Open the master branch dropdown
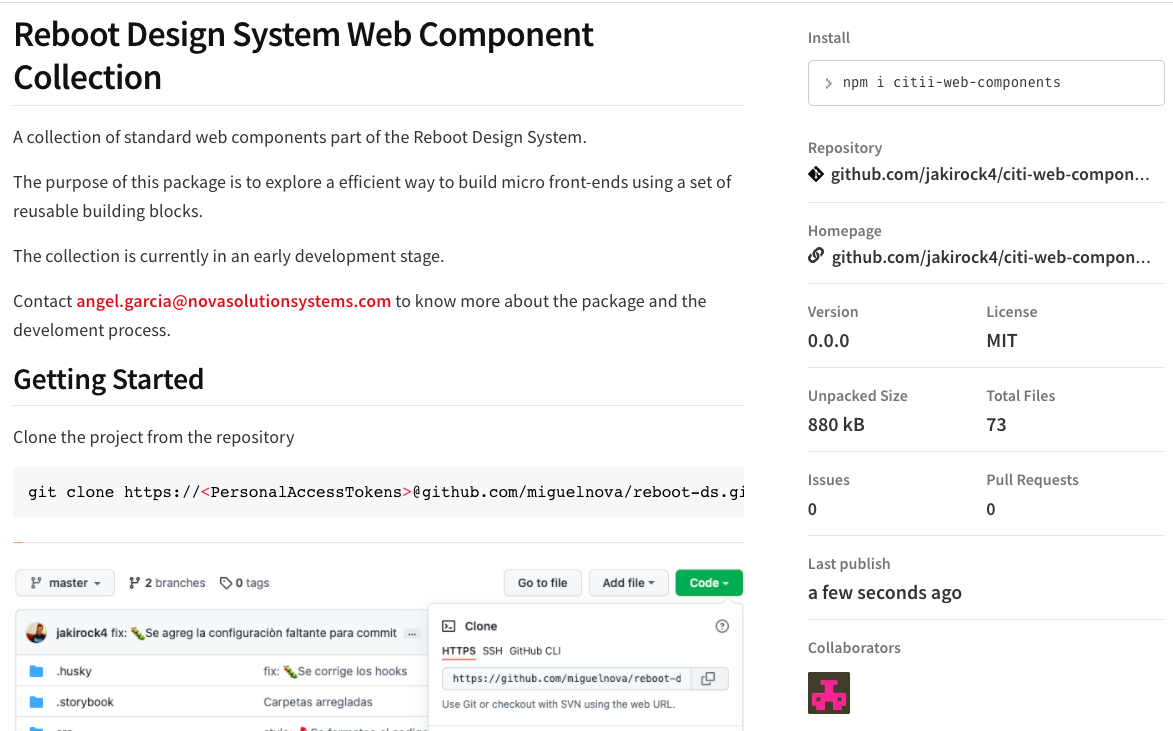Screen dimensions: 1173x731 pyautogui.click(x=65, y=583)
